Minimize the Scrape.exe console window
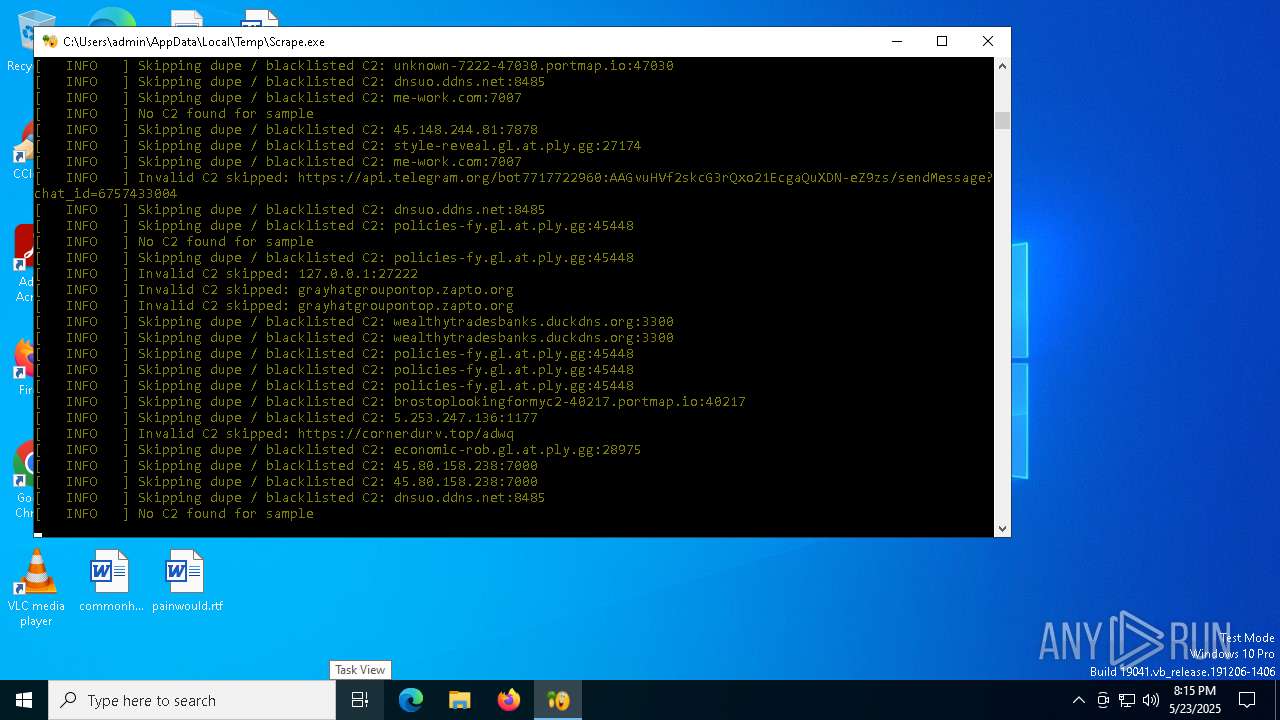Screen dimensions: 1280x720 click(896, 41)
